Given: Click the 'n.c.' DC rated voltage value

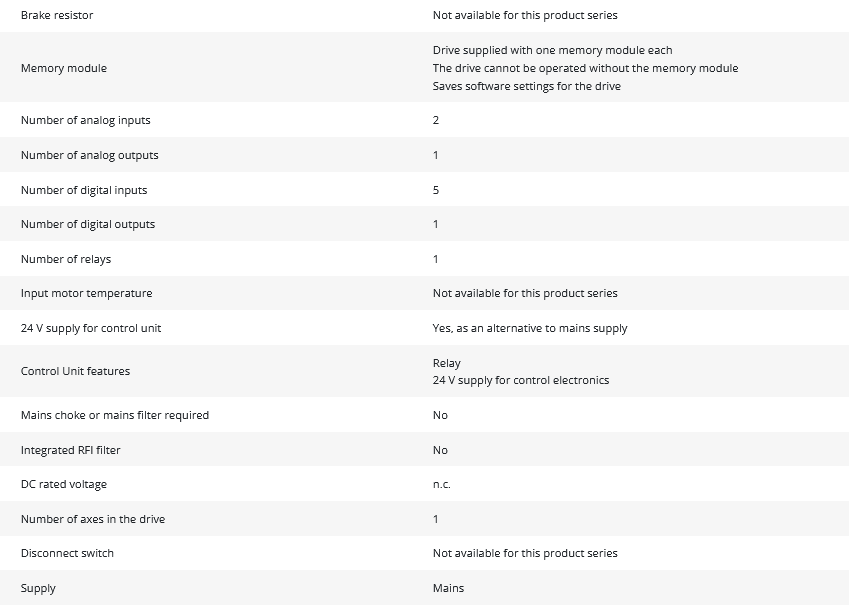Looking at the screenshot, I should pos(441,484).
